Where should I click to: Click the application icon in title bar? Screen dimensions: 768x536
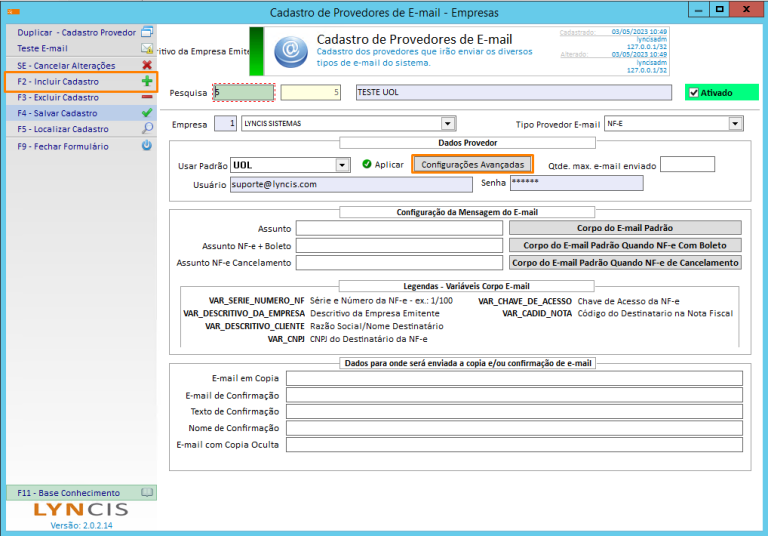[13, 12]
